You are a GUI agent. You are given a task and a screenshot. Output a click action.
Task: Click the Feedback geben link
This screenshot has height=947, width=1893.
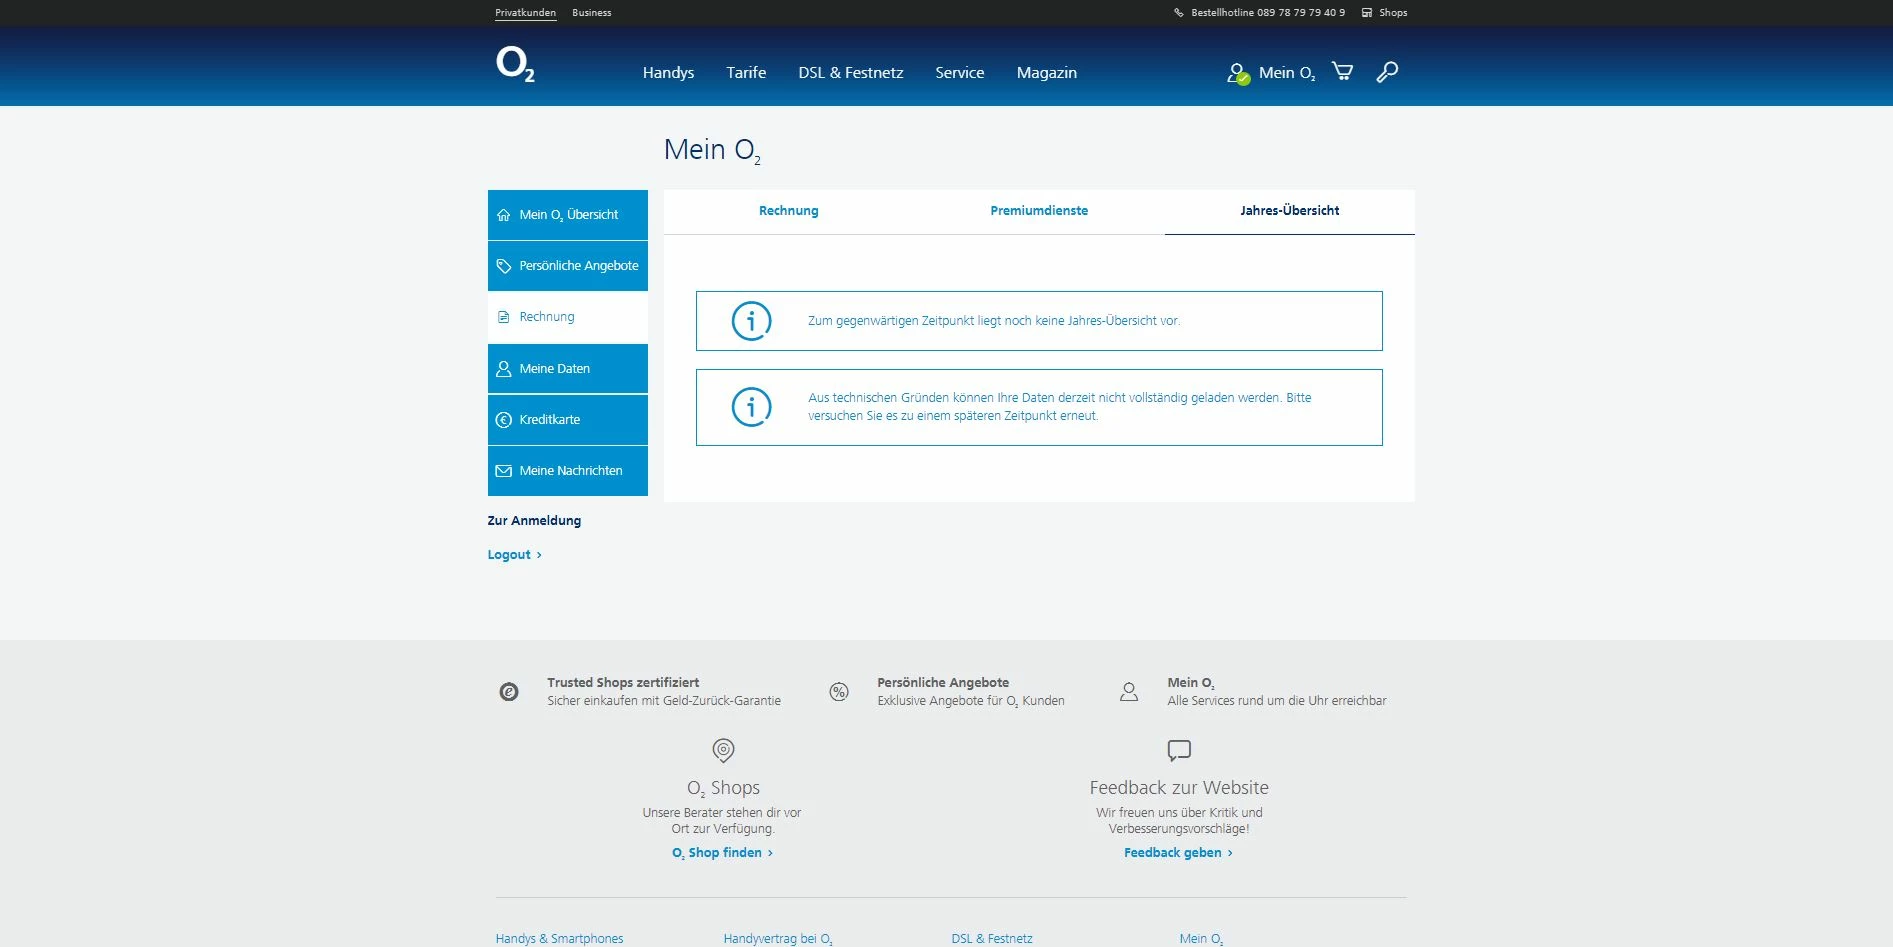[1178, 853]
